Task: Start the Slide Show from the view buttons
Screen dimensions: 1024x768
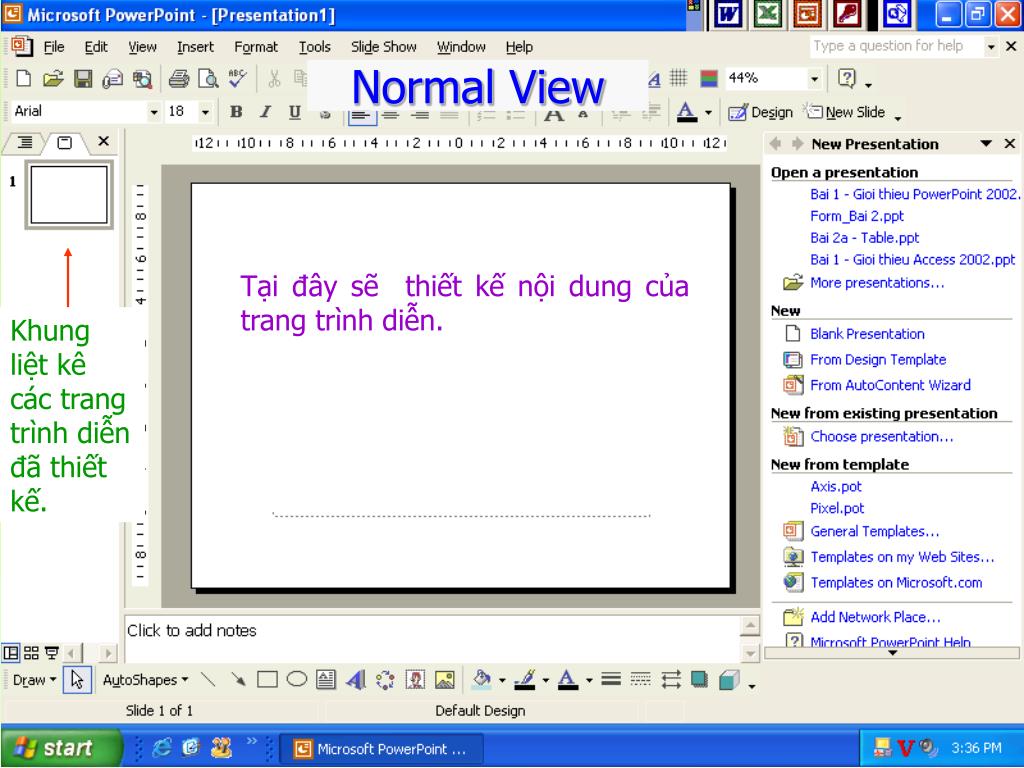Action: coord(52,652)
